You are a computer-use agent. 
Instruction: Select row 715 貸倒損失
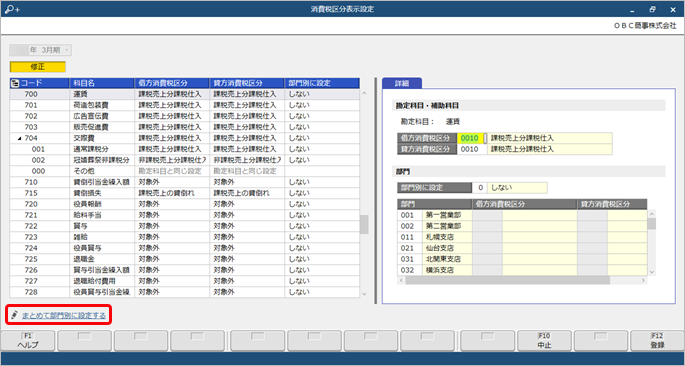point(184,193)
